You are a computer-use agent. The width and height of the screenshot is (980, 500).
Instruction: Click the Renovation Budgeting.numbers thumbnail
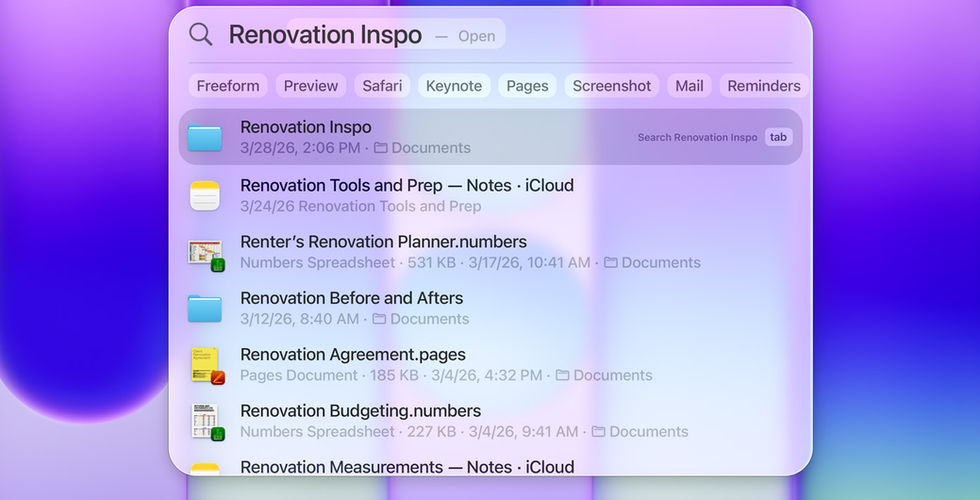(x=207, y=422)
